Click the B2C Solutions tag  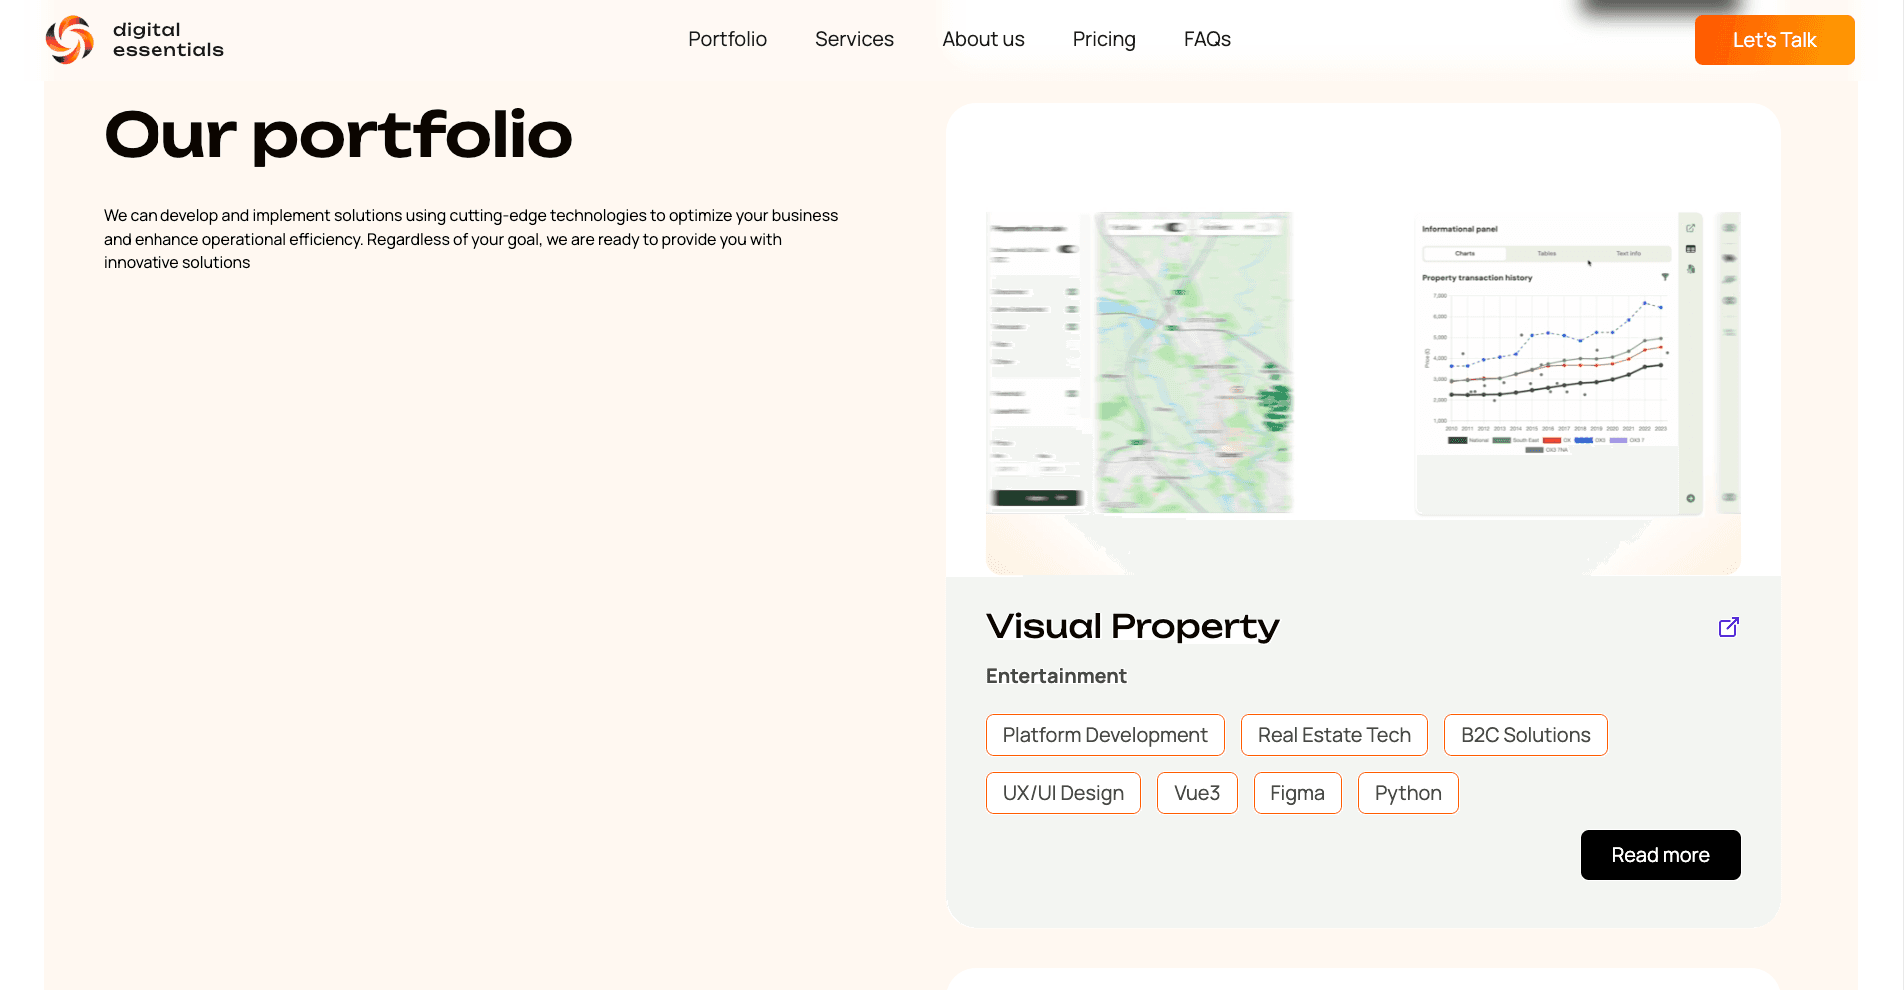coord(1525,735)
